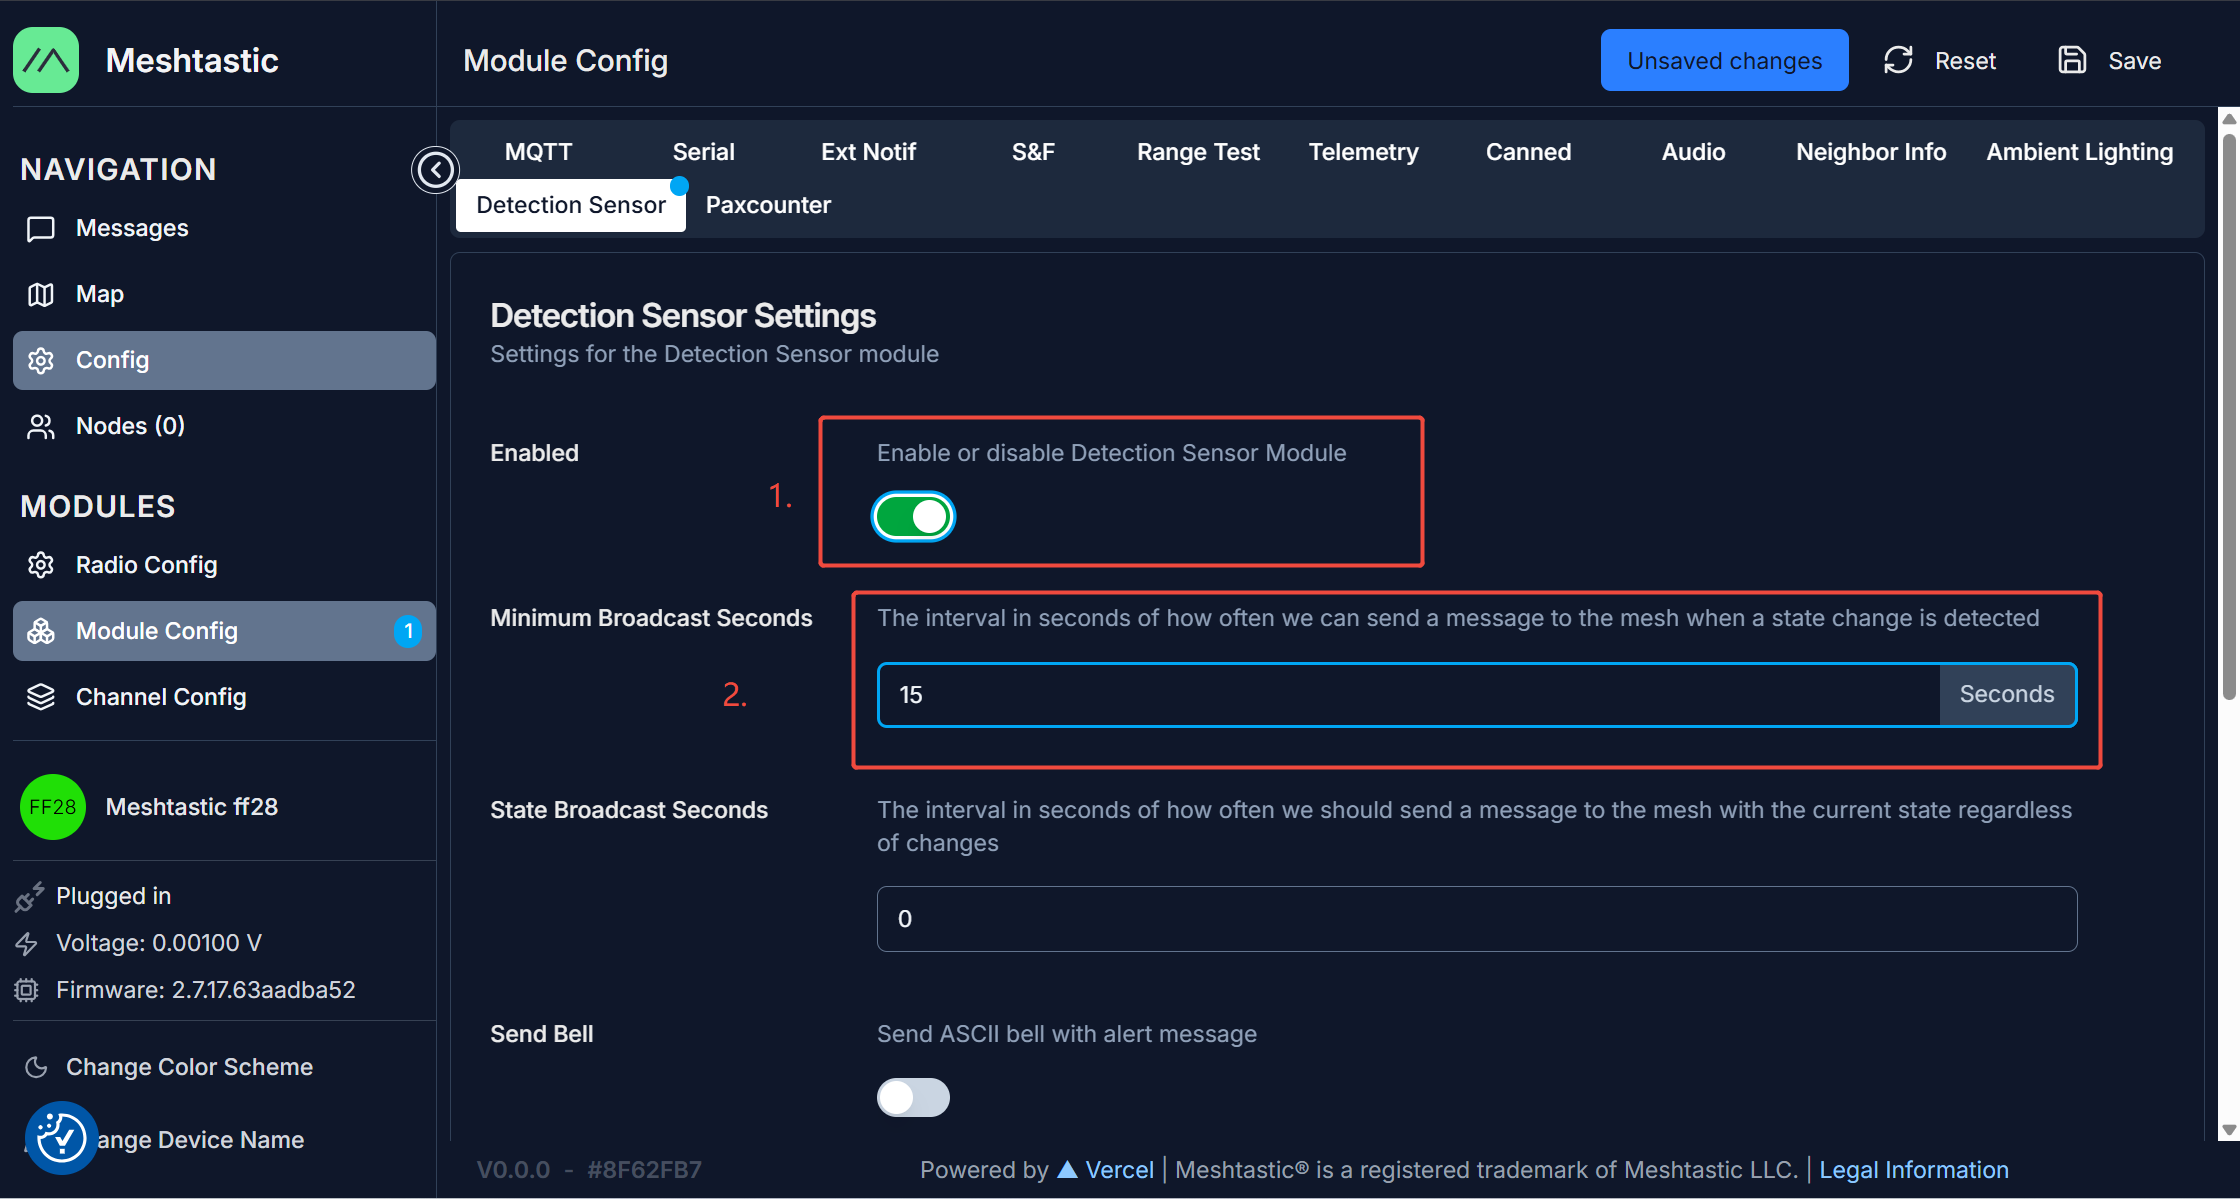Open the Paxcounter tab
The width and height of the screenshot is (2240, 1199).
768,205
